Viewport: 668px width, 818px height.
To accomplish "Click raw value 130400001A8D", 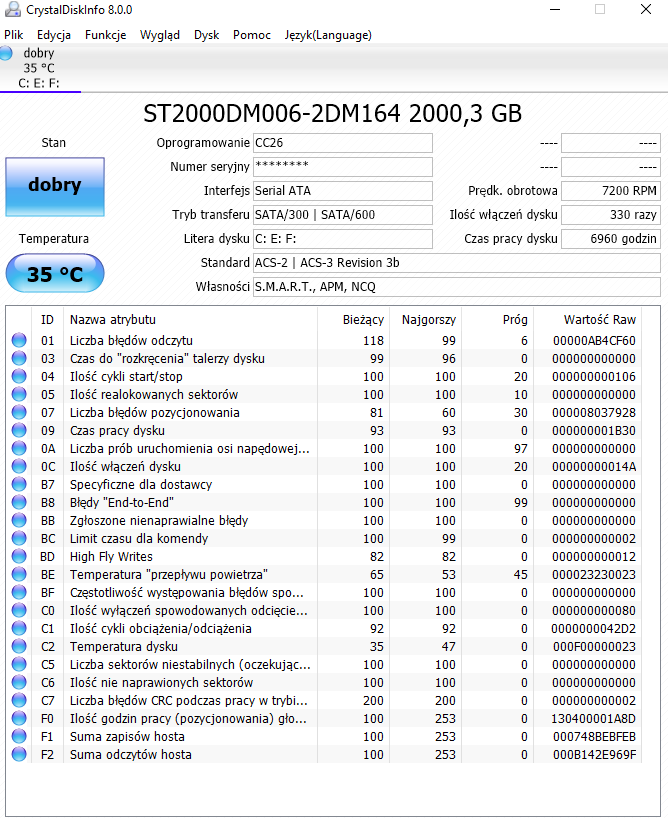I will (x=593, y=719).
